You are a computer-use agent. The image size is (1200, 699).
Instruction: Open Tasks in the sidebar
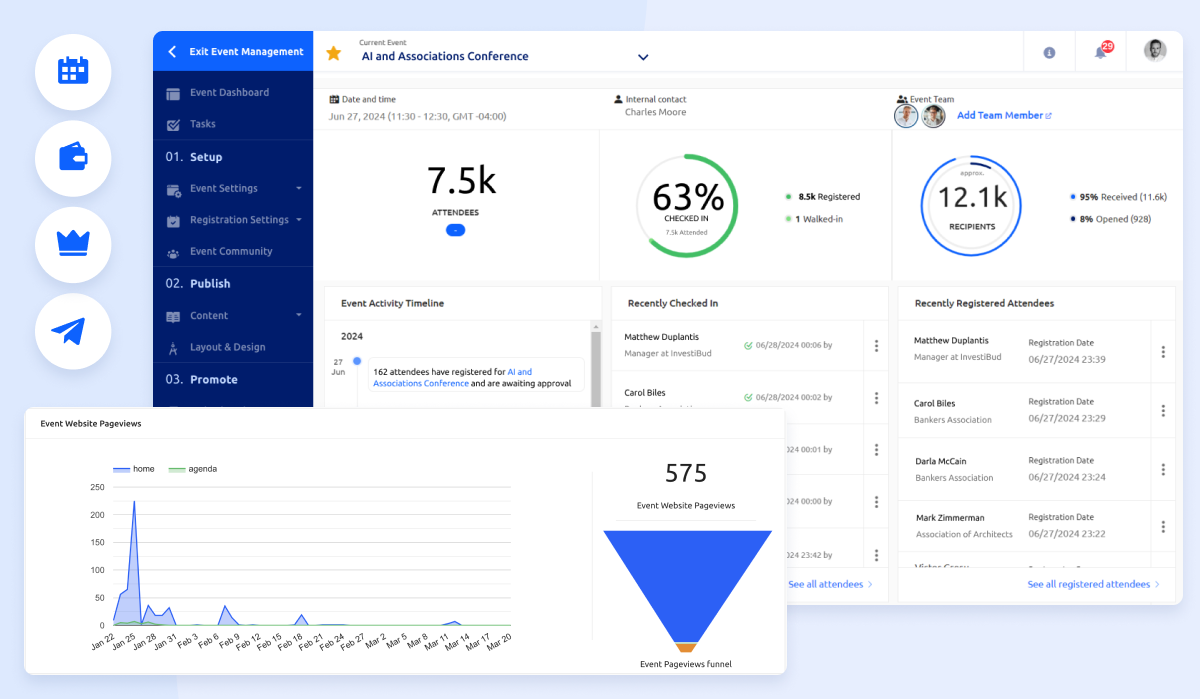pyautogui.click(x=203, y=124)
